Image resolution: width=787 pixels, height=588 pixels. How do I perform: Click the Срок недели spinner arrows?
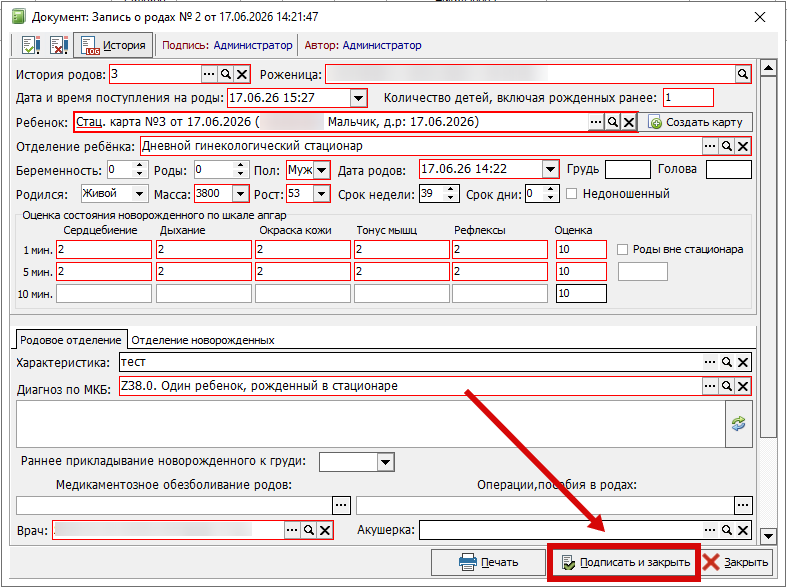451,194
